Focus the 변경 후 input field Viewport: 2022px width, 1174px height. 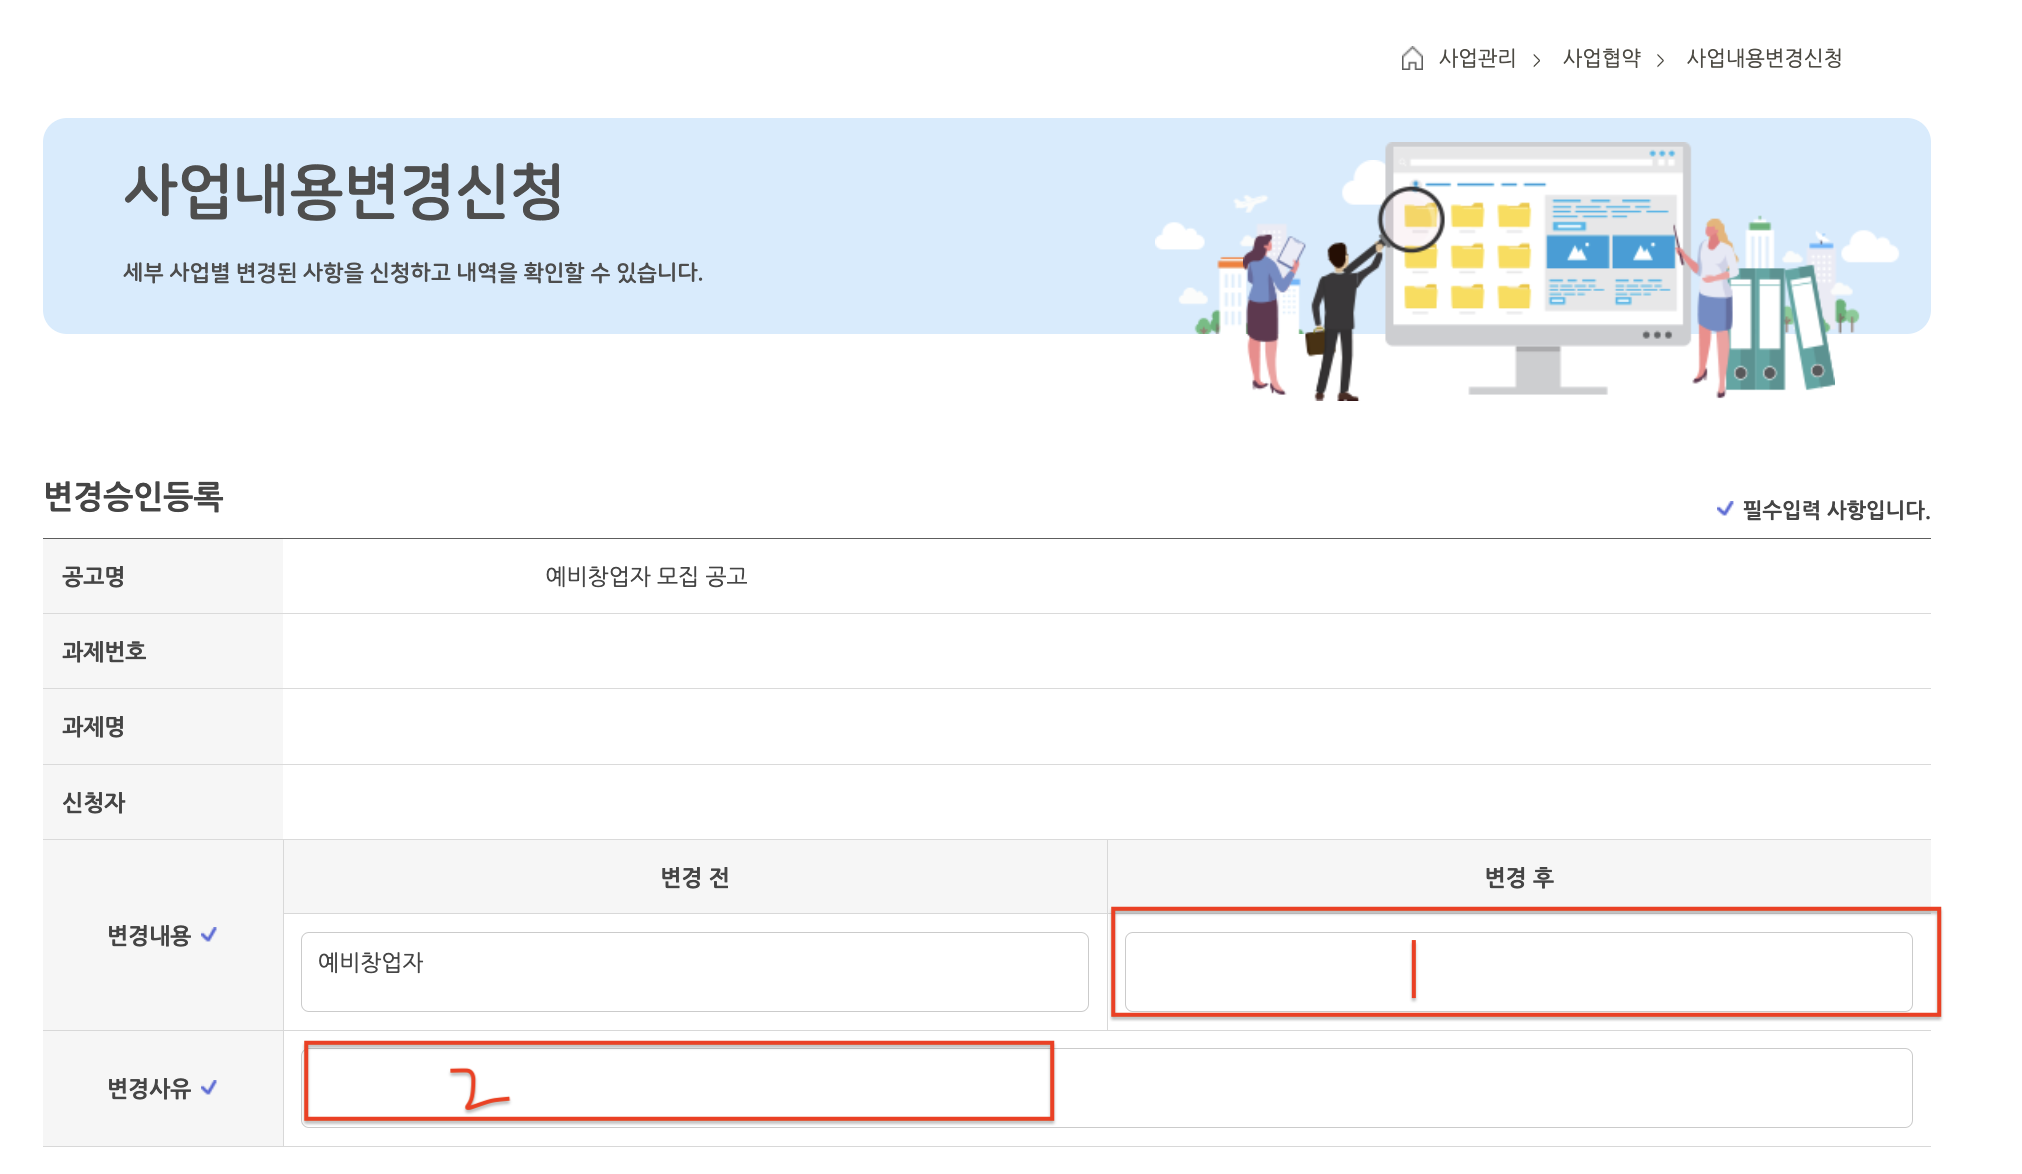tap(1518, 972)
